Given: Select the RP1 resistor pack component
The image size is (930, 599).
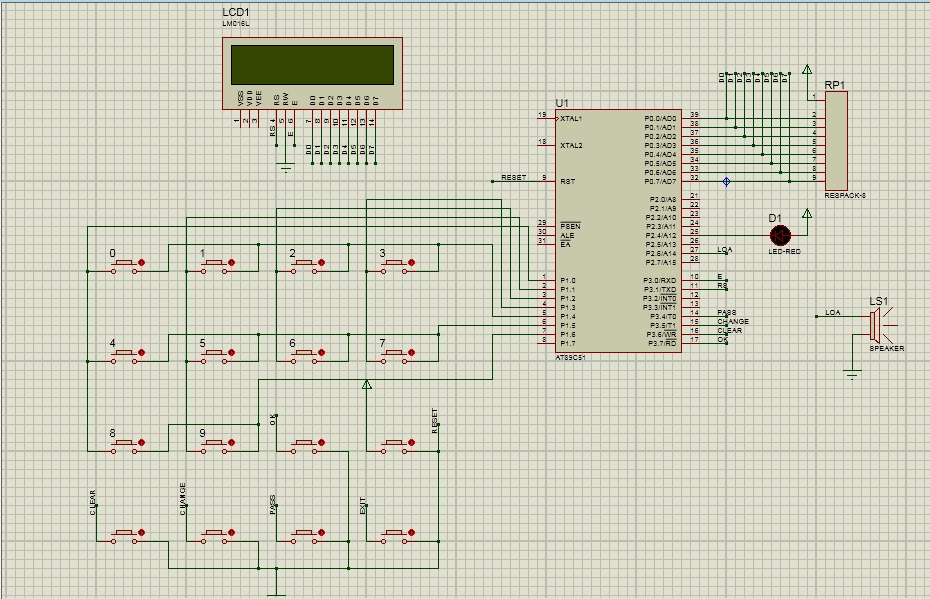Looking at the screenshot, I should pyautogui.click(x=836, y=140).
